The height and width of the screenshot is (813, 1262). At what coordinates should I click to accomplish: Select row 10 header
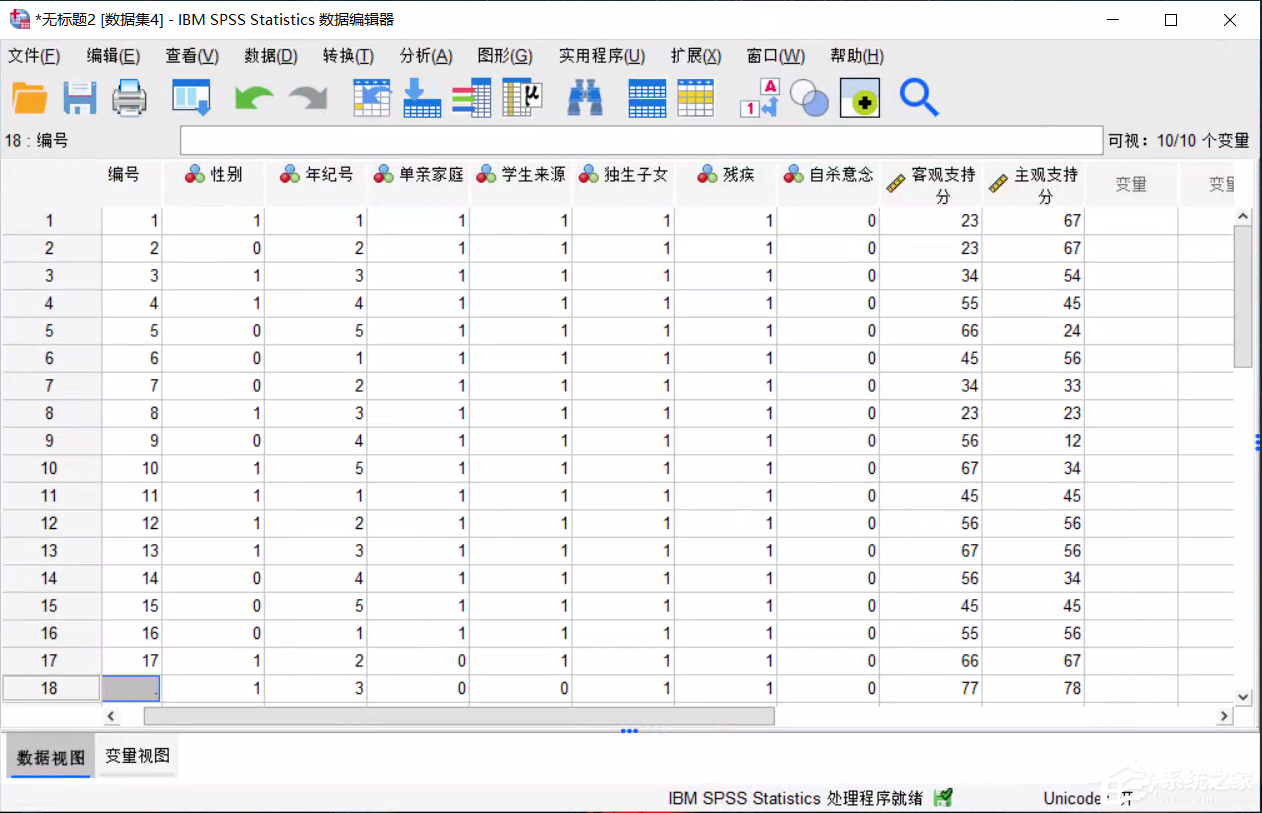click(x=50, y=468)
